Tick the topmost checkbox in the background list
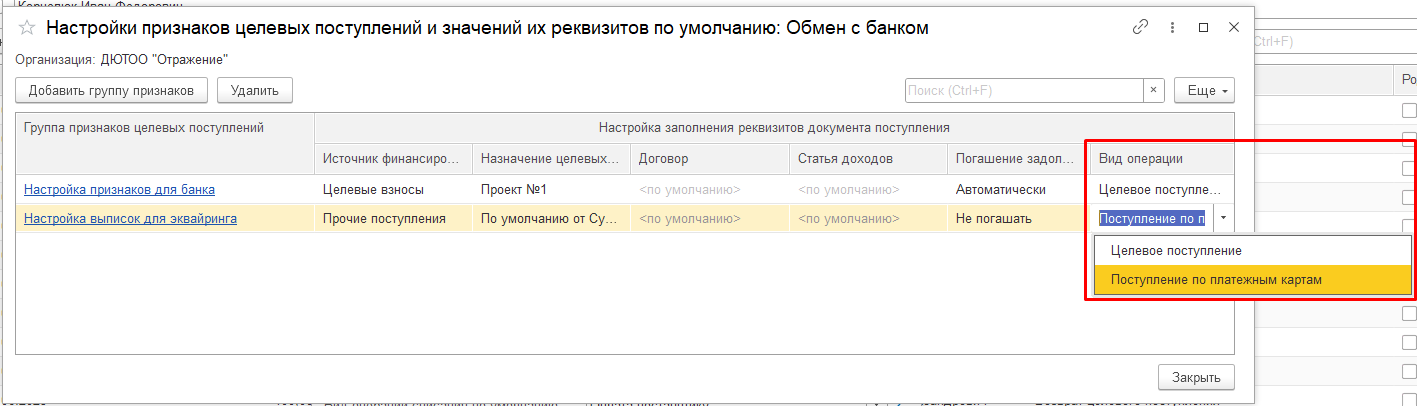The width and height of the screenshot is (1417, 406). point(1408,111)
